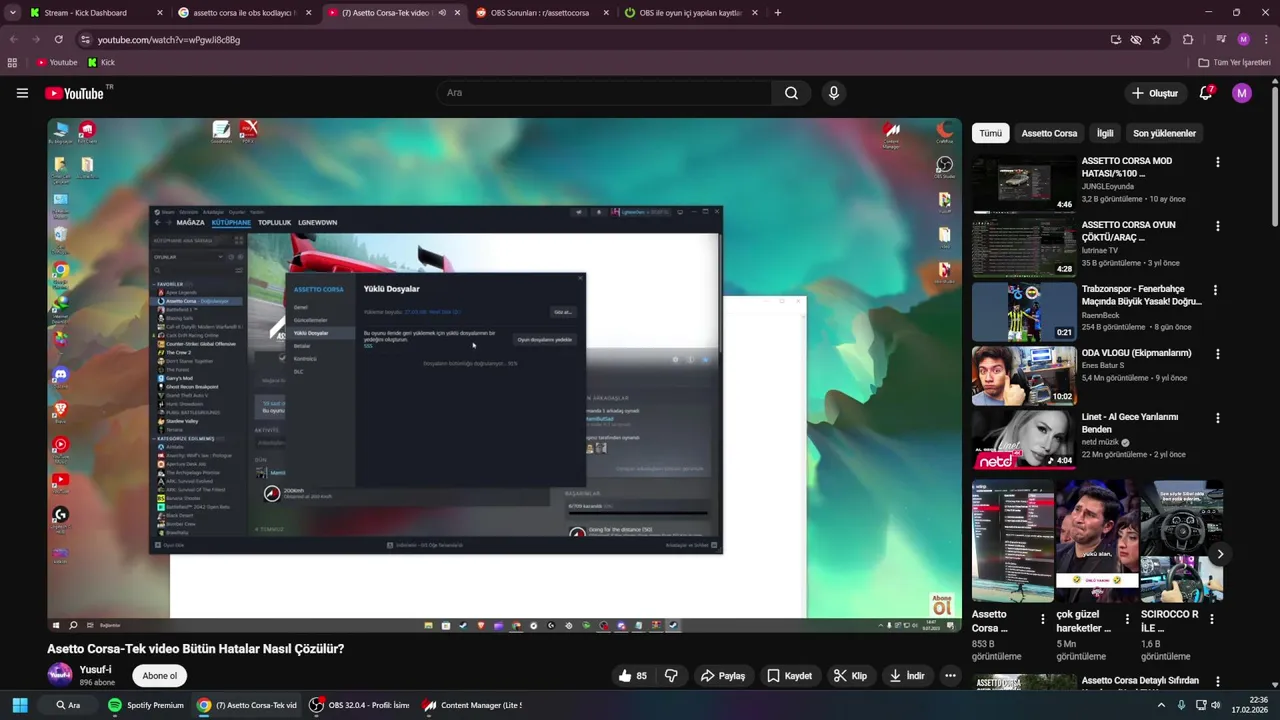This screenshot has height=720, width=1280.
Task: Open the Yusuf-i channel name link
Action: (96, 669)
